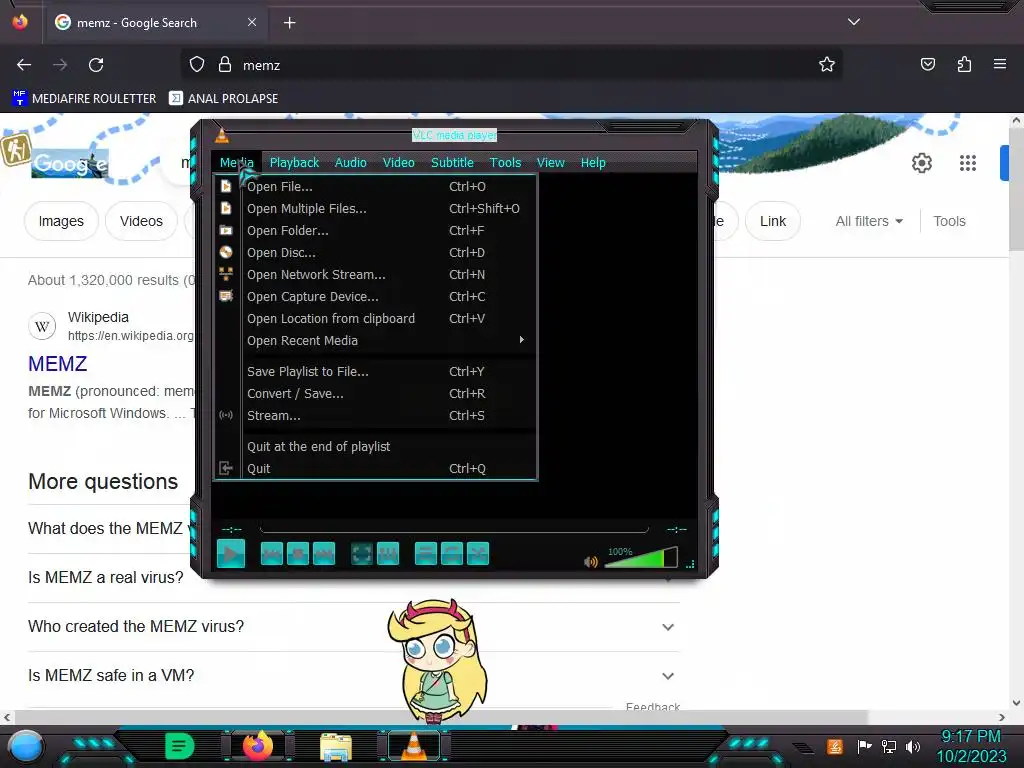Click taskbar system volume icon
This screenshot has width=1024, height=768.
pos(912,746)
